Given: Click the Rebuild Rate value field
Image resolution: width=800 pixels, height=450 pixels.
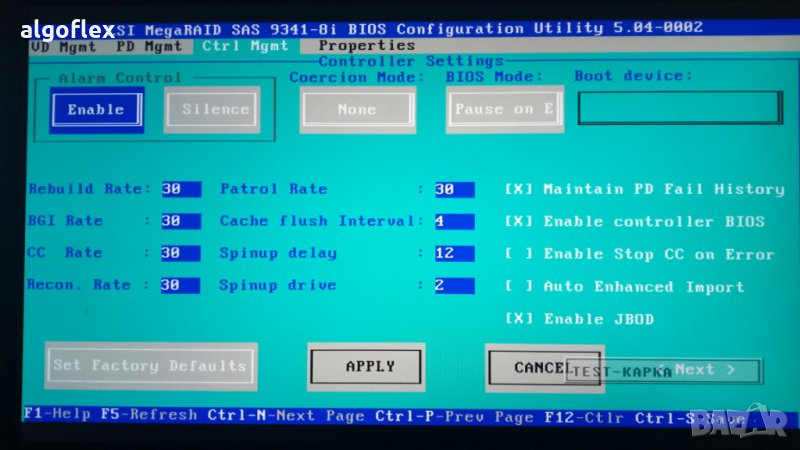Looking at the screenshot, I should [x=180, y=189].
